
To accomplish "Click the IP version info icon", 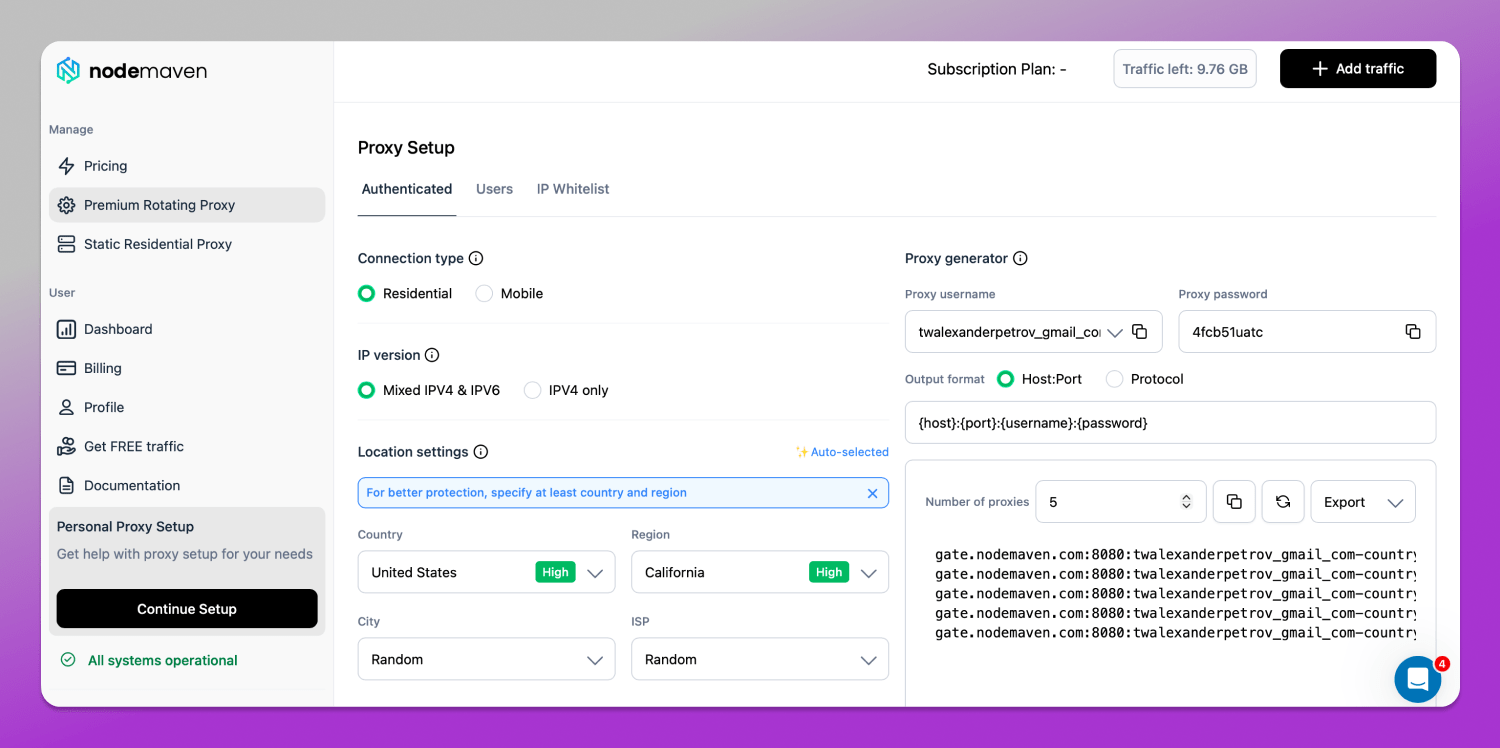I will click(432, 355).
